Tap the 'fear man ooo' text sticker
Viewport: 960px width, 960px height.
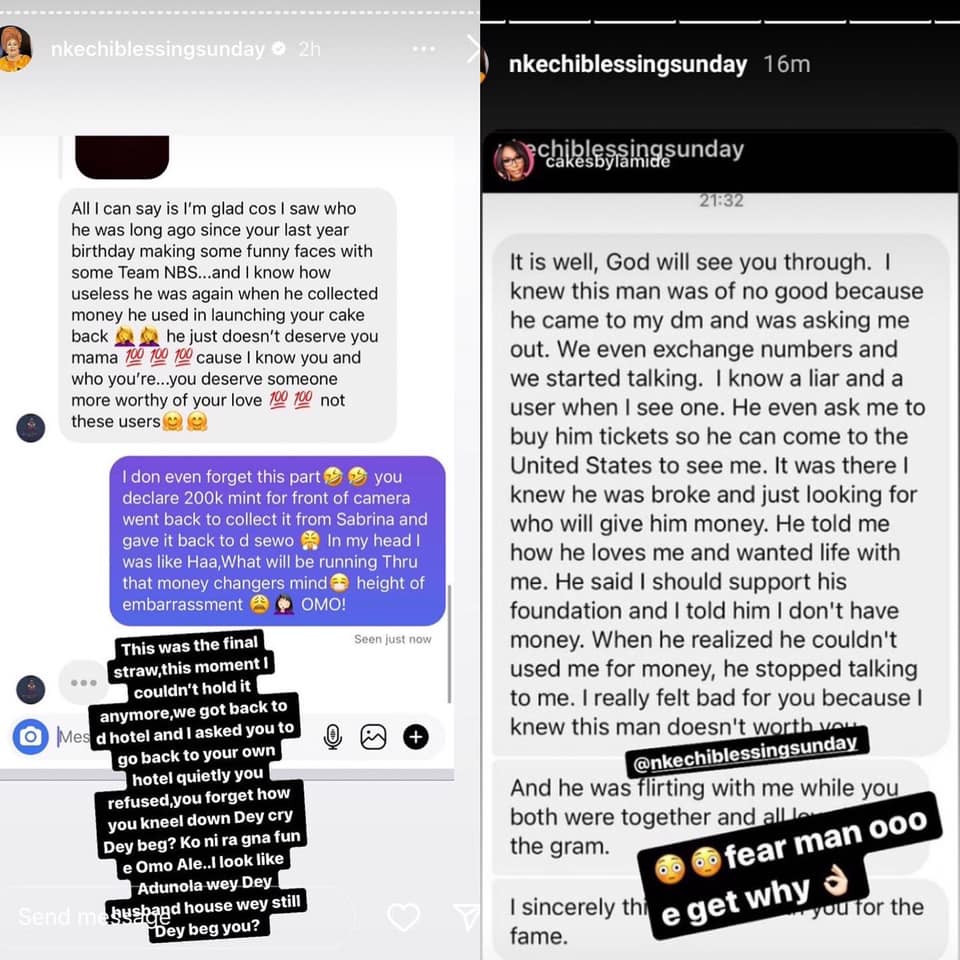(x=790, y=865)
